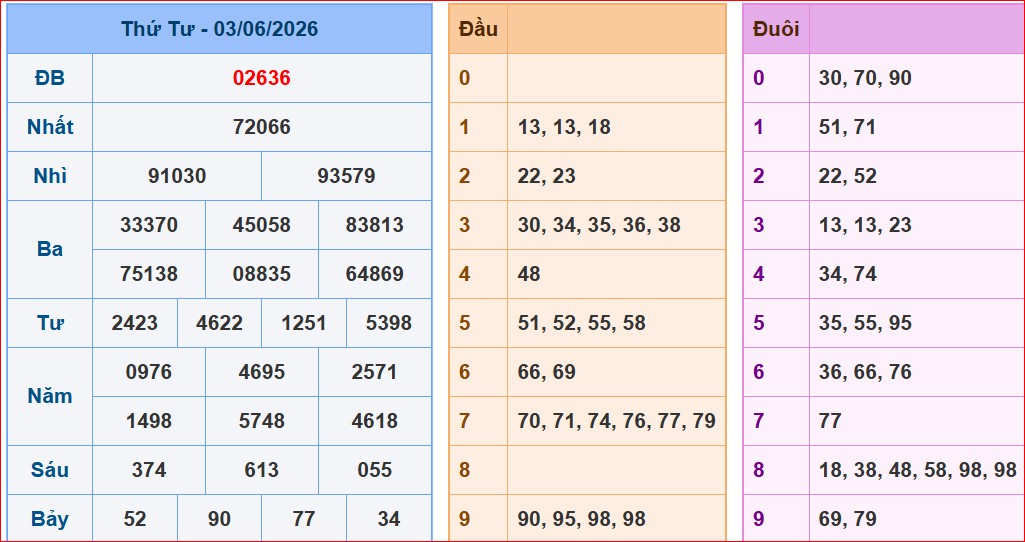Select Năm prize number 4618
The width and height of the screenshot is (1025, 542).
coord(375,421)
